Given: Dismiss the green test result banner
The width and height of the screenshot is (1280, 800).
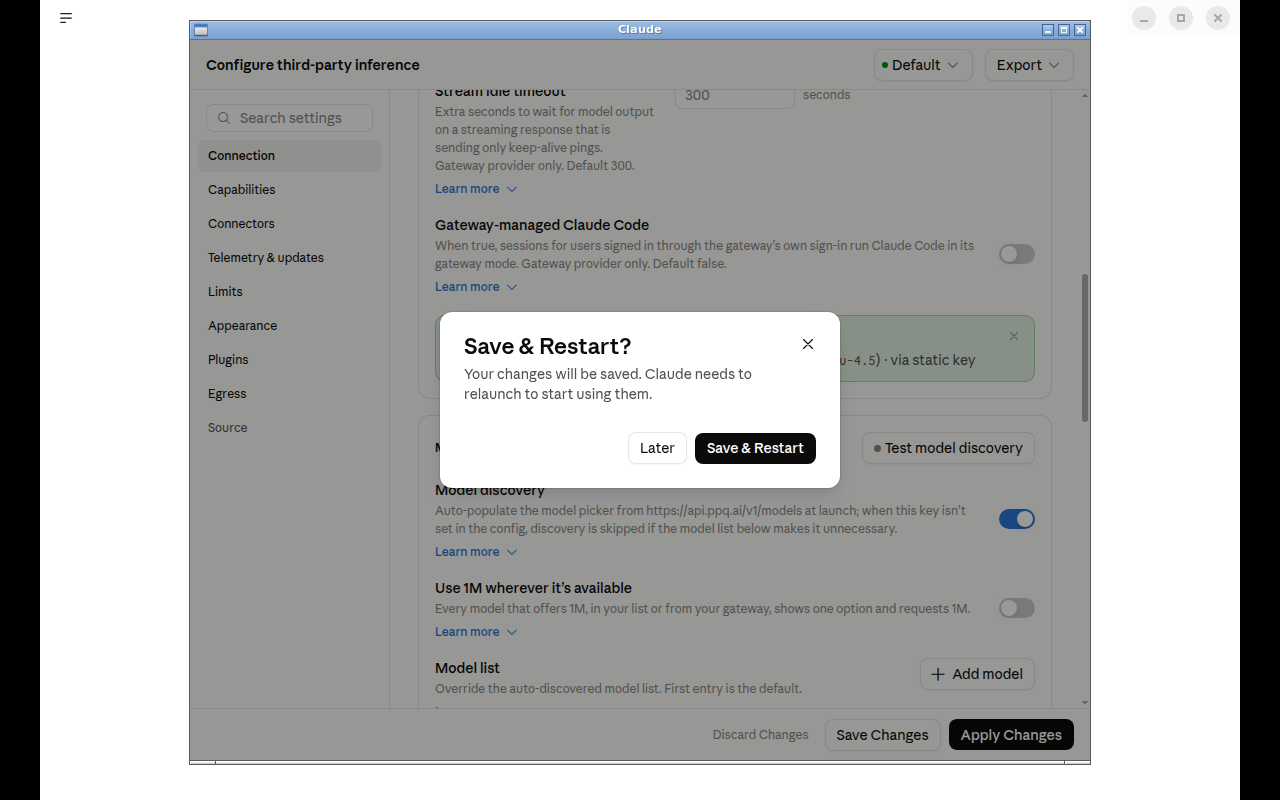Looking at the screenshot, I should 1014,336.
